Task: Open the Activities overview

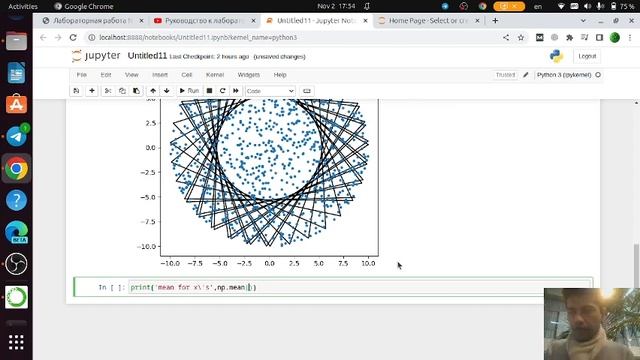Action: click(x=23, y=6)
